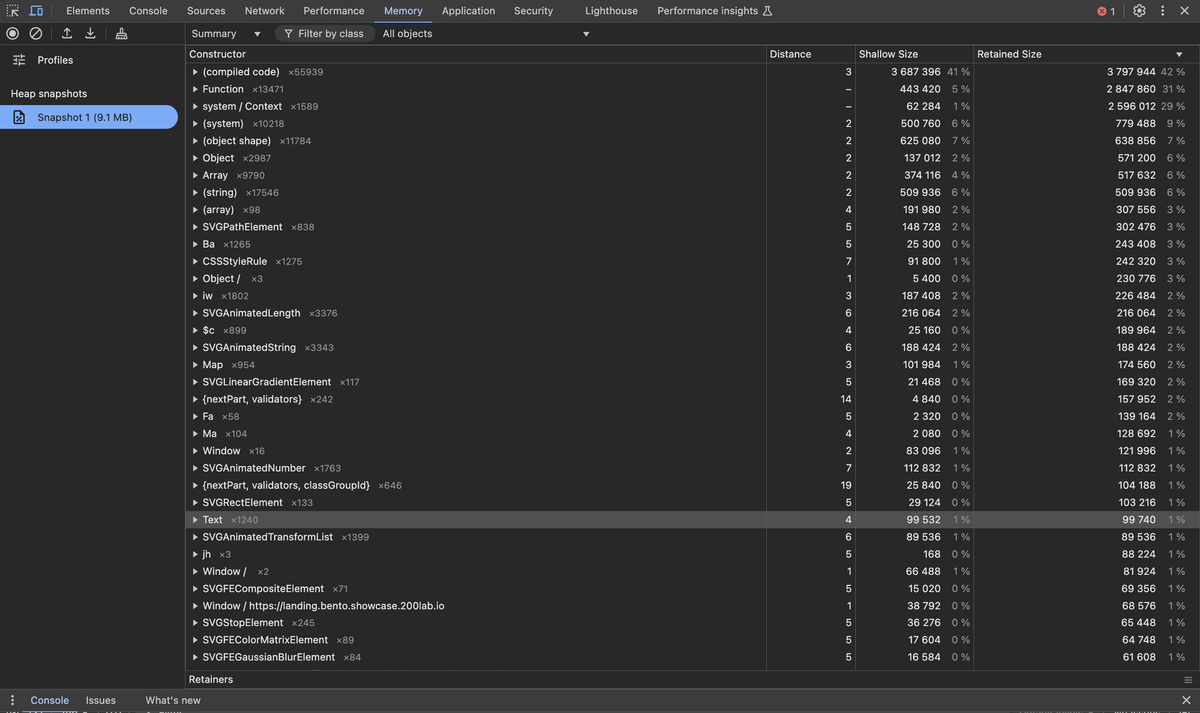Take a new heap snapshot

tap(11, 33)
